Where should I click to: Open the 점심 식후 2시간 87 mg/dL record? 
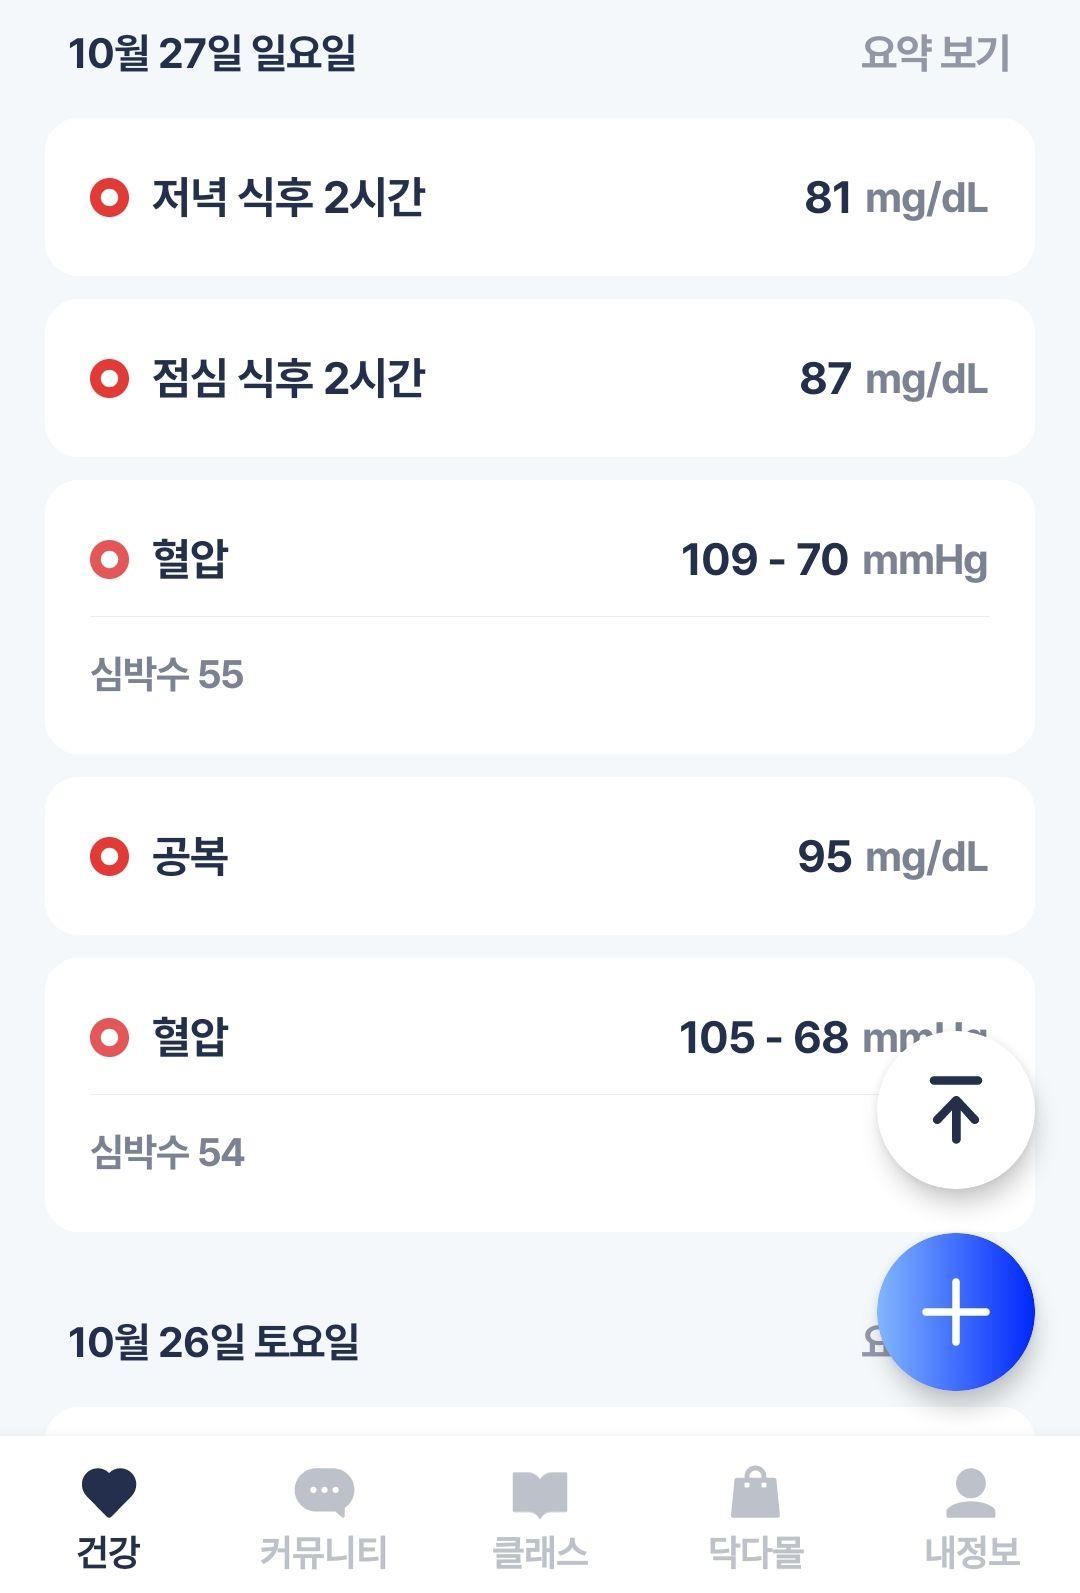(x=540, y=378)
